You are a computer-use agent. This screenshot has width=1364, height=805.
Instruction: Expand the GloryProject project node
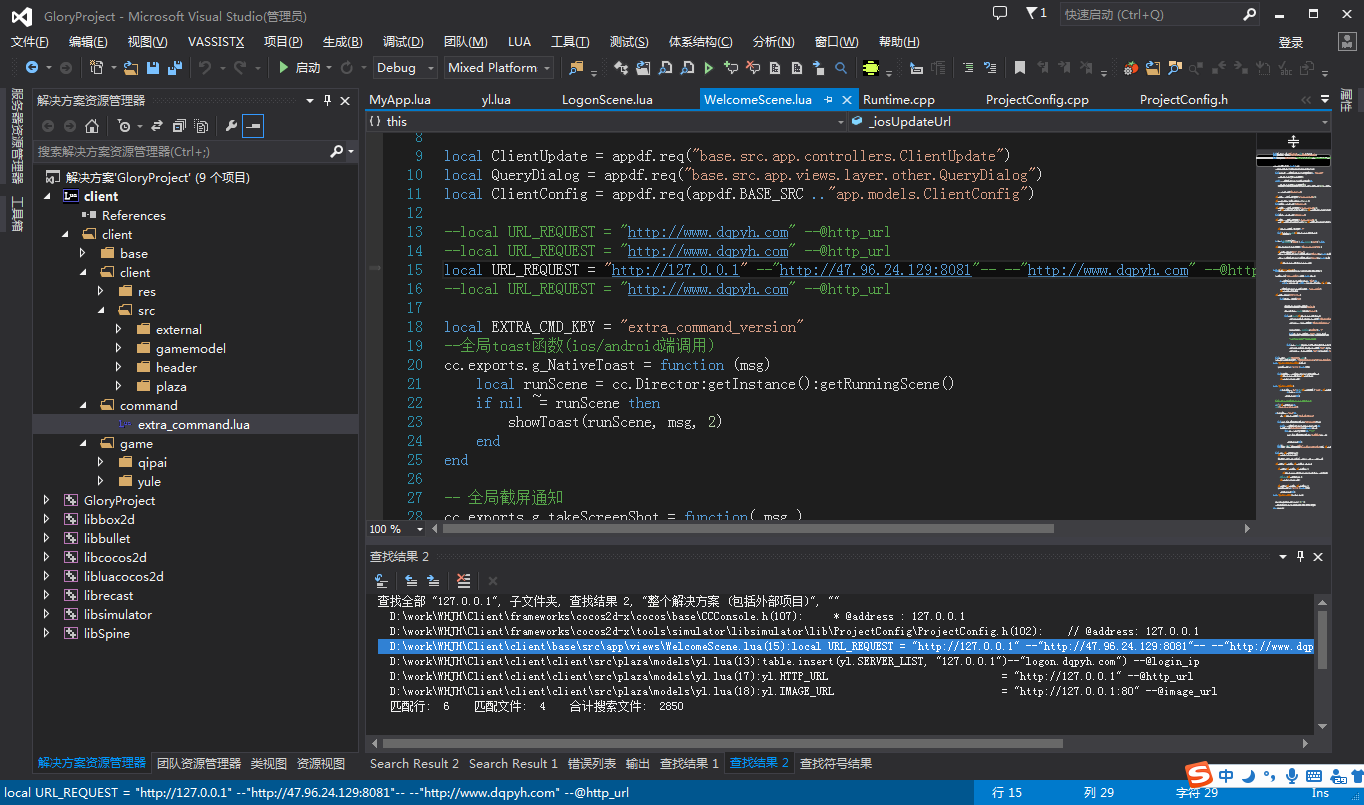tap(47, 501)
